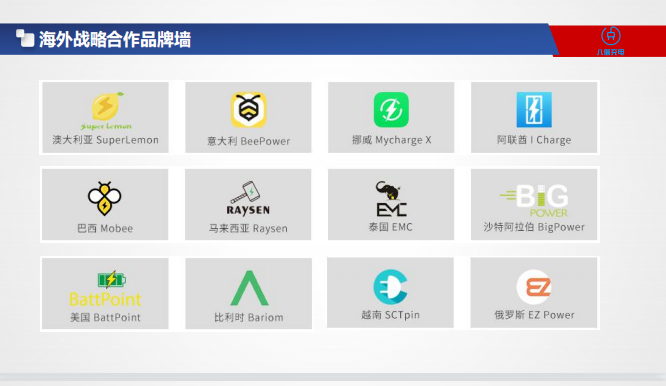Click the charger logo in red header
The height and width of the screenshot is (386, 666).
(x=611, y=41)
